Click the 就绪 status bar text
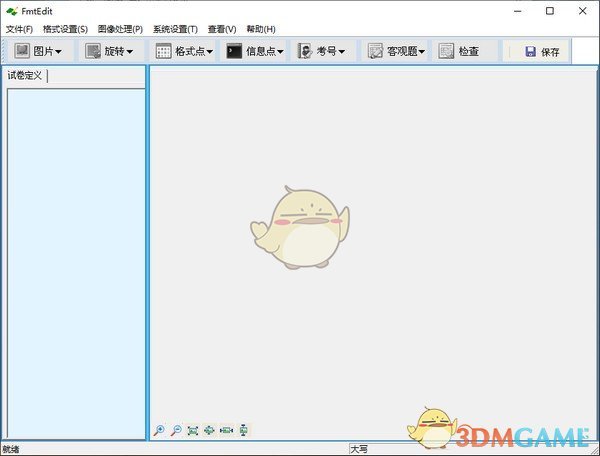600x456 pixels. [11, 449]
